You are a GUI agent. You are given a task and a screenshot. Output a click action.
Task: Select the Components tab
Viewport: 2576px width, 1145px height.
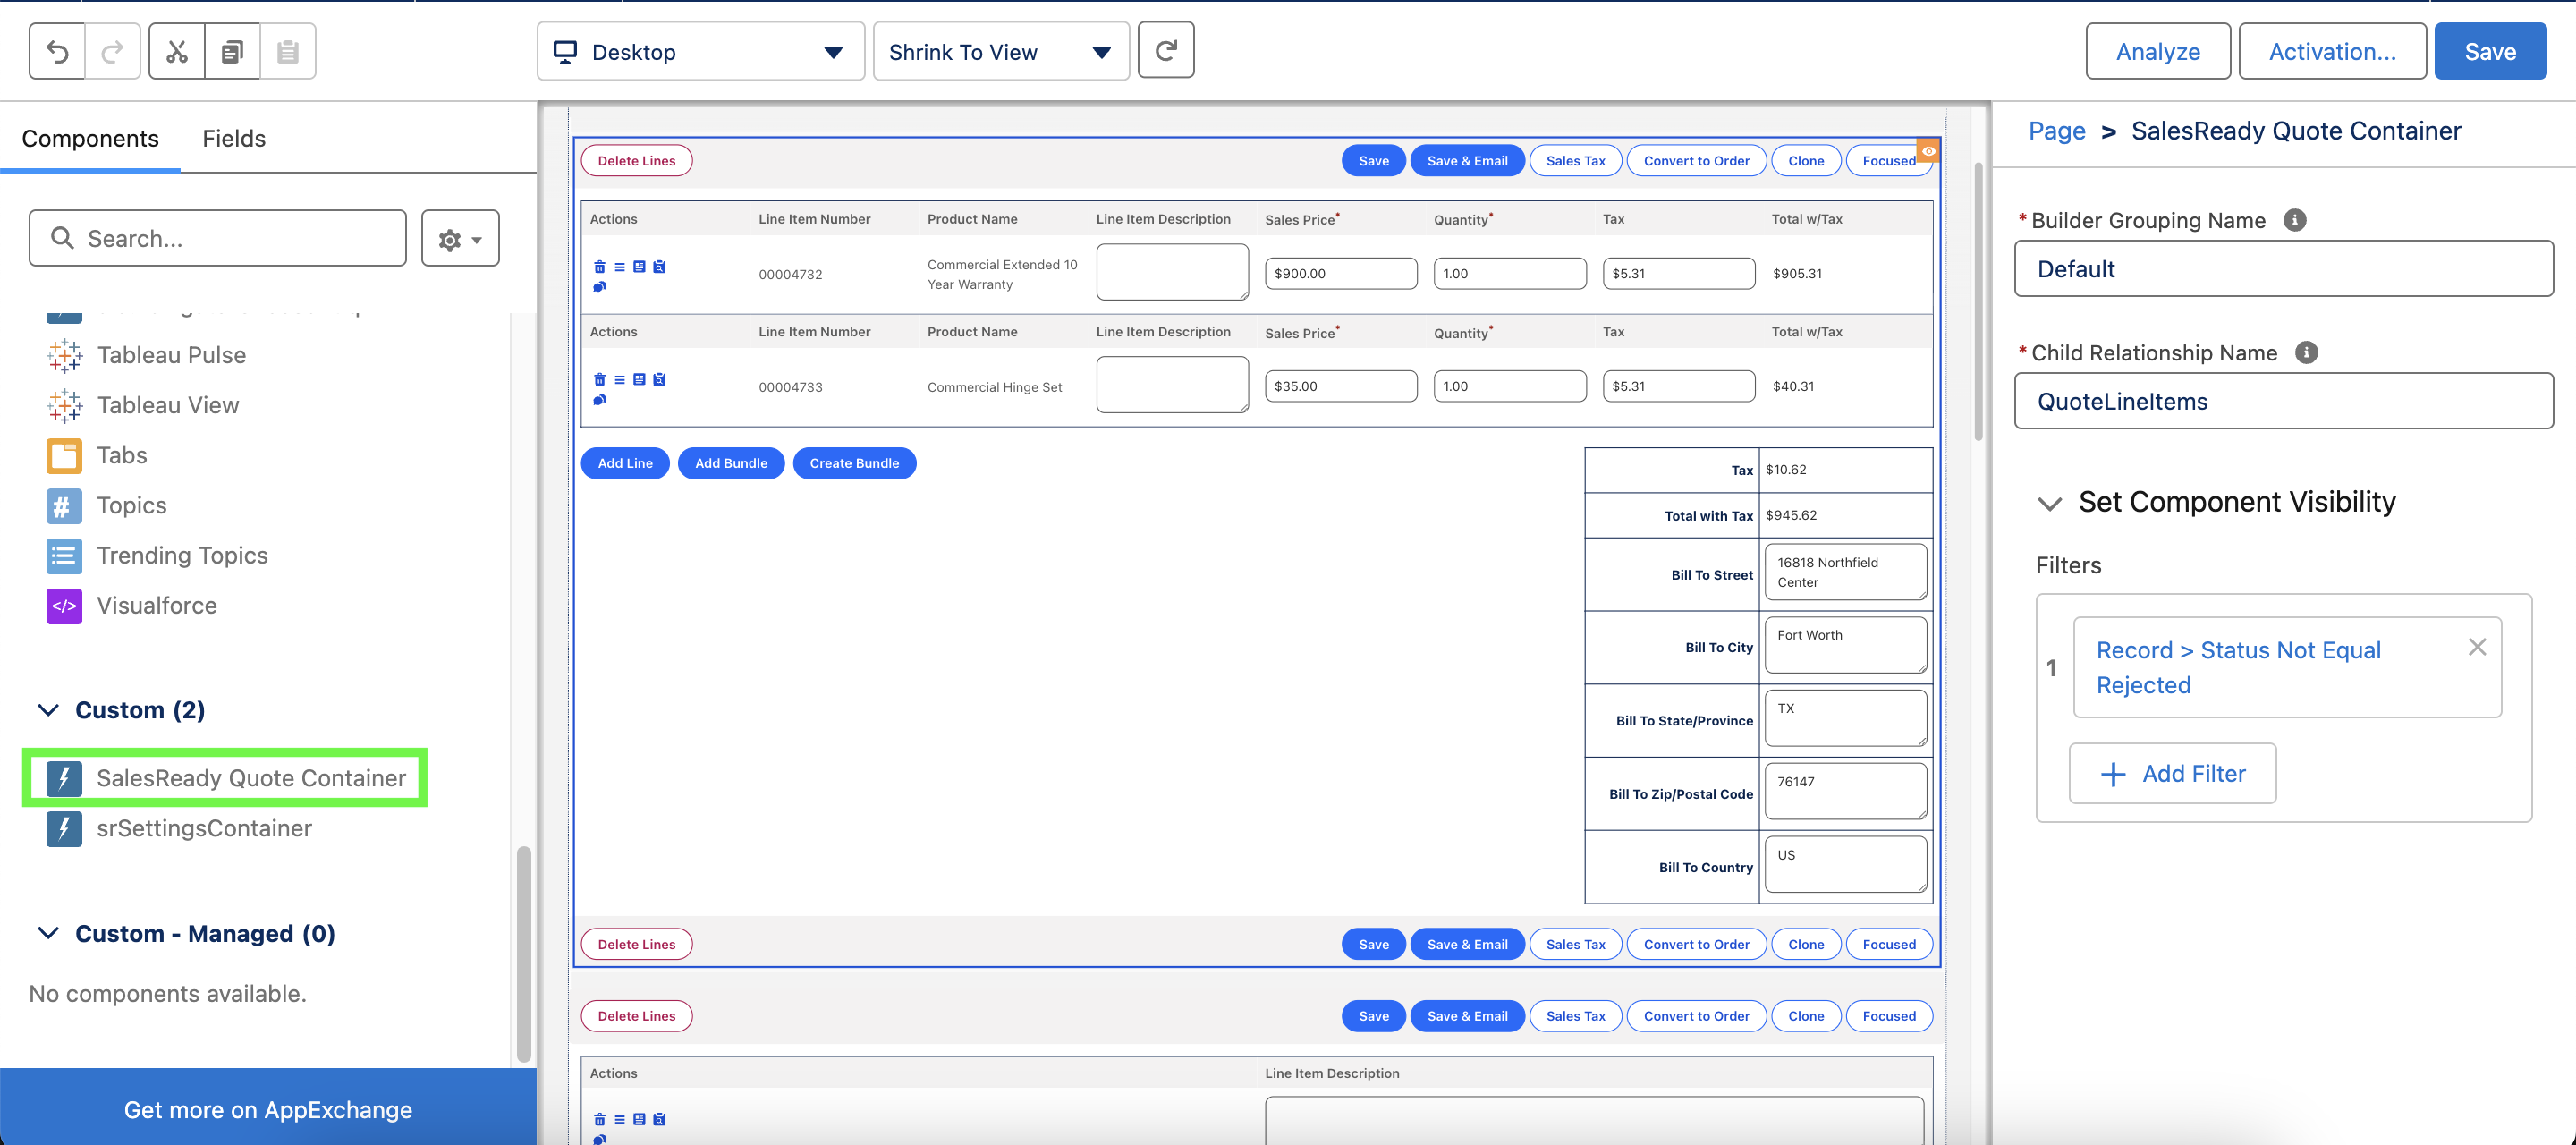pyautogui.click(x=91, y=138)
